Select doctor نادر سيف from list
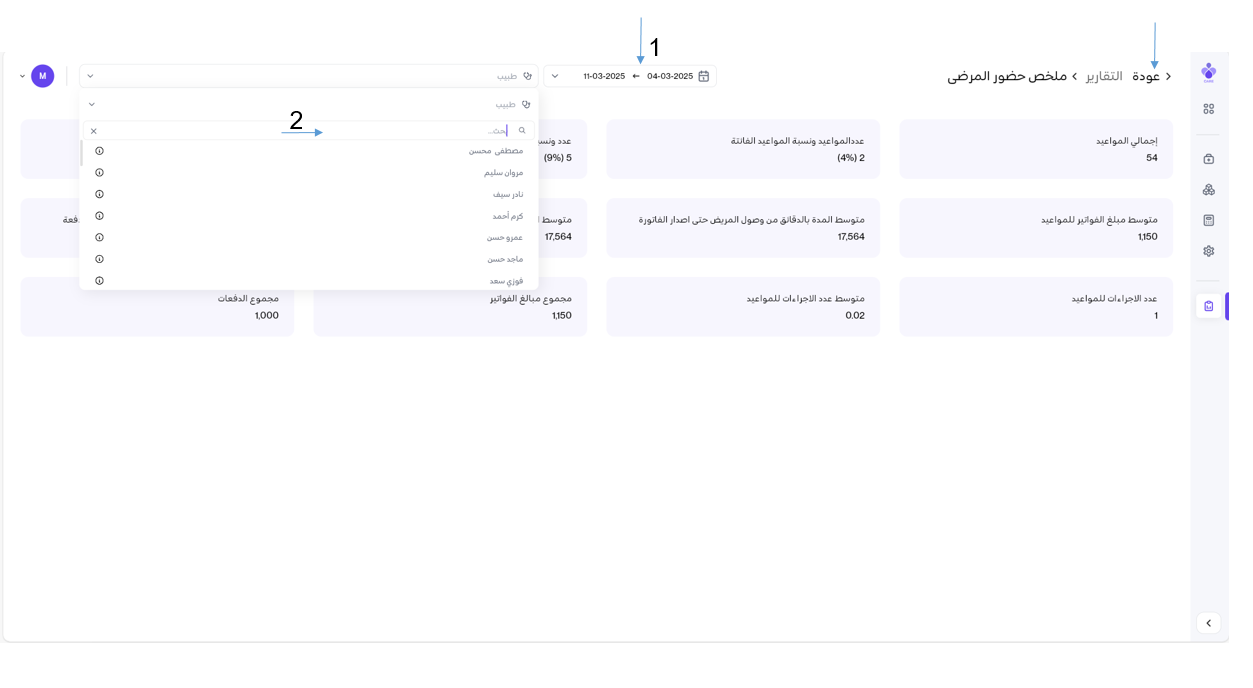The height and width of the screenshot is (688, 1253). 507,195
